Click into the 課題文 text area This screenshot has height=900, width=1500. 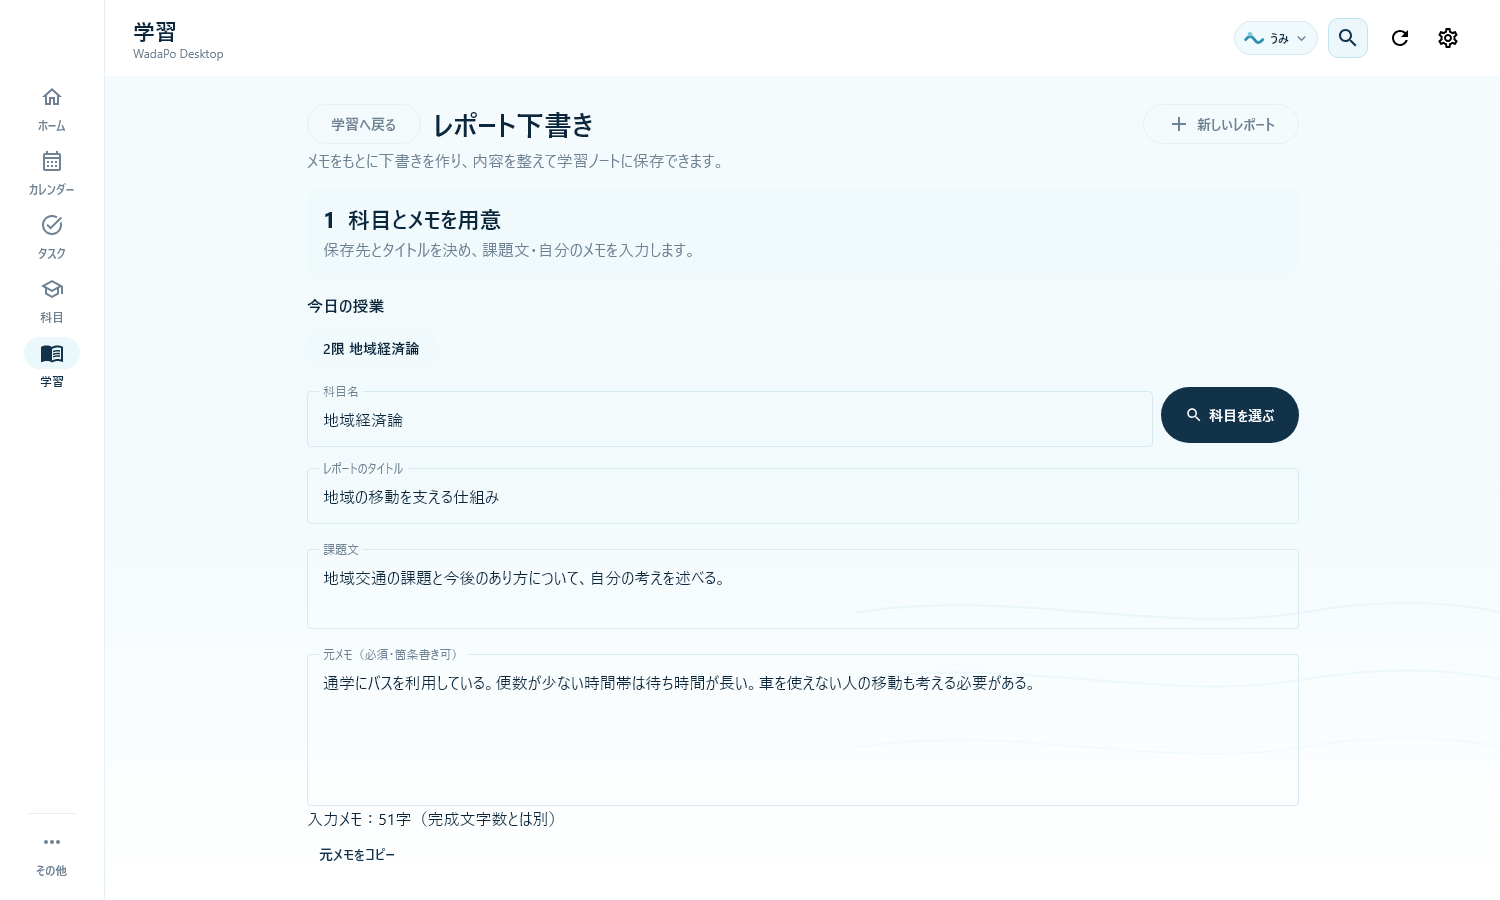[x=803, y=589]
